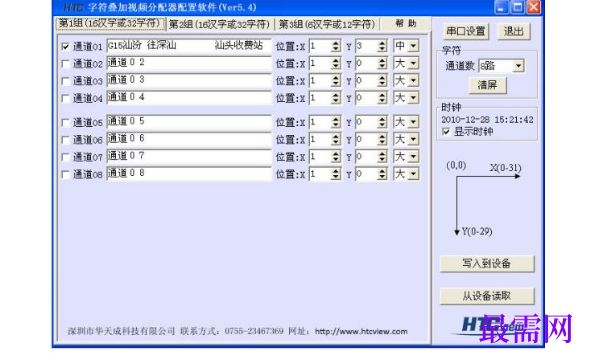Tick the 通道04 checkbox

[x=66, y=98]
